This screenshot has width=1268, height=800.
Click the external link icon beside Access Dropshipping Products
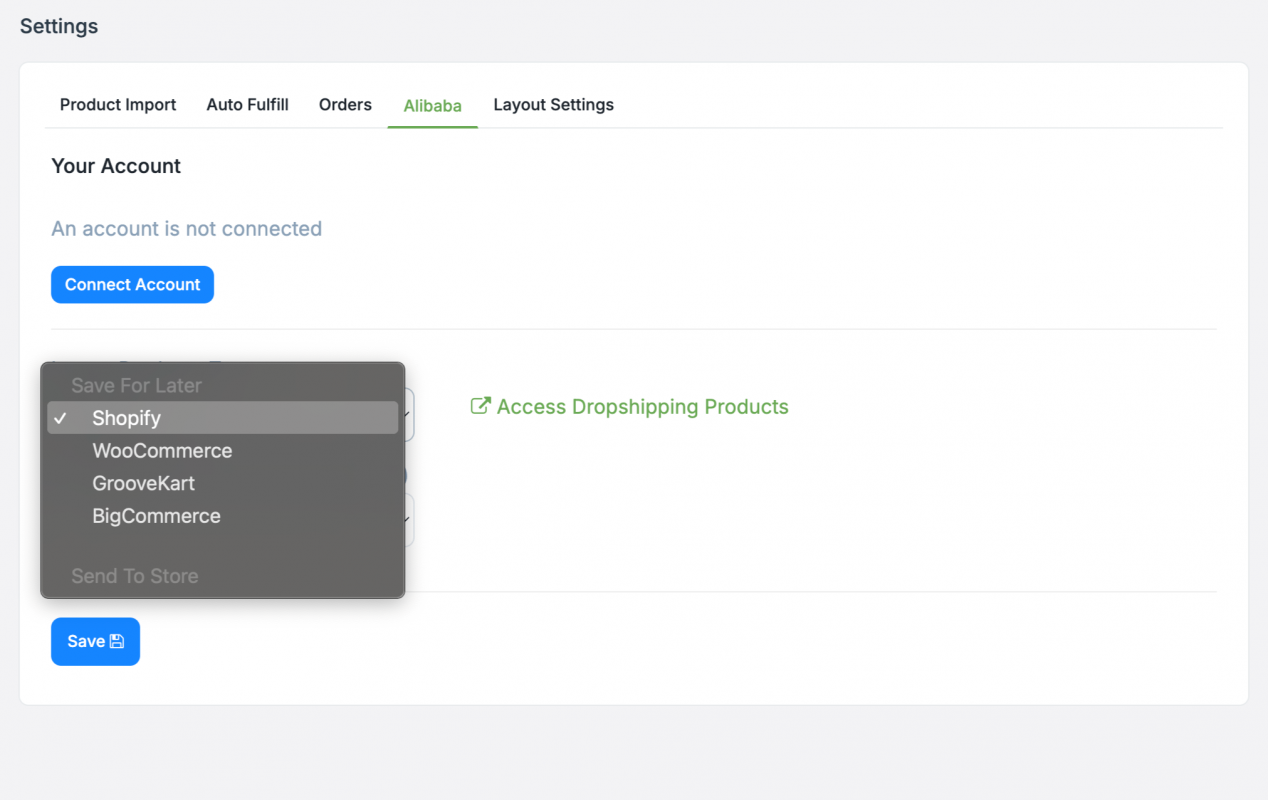[481, 406]
